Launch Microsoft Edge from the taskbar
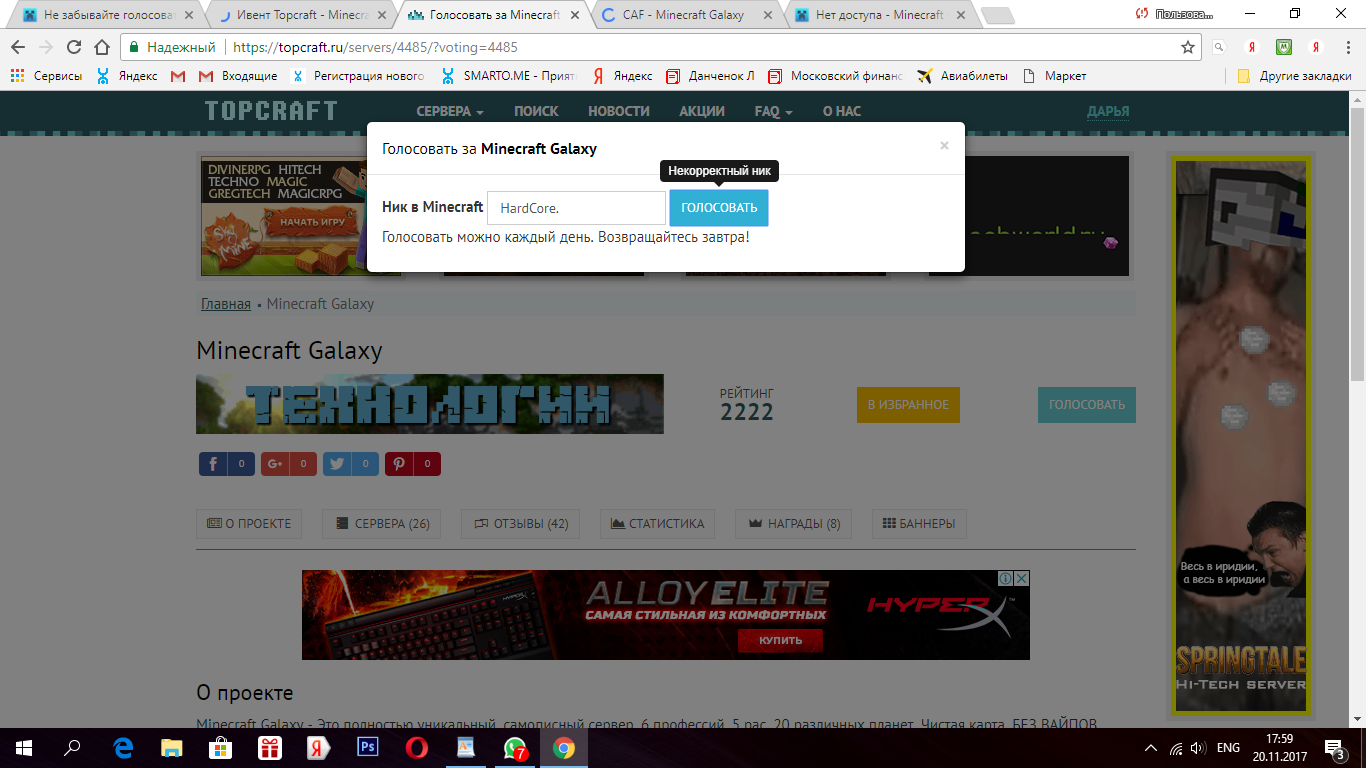The height and width of the screenshot is (768, 1366). pyautogui.click(x=123, y=748)
